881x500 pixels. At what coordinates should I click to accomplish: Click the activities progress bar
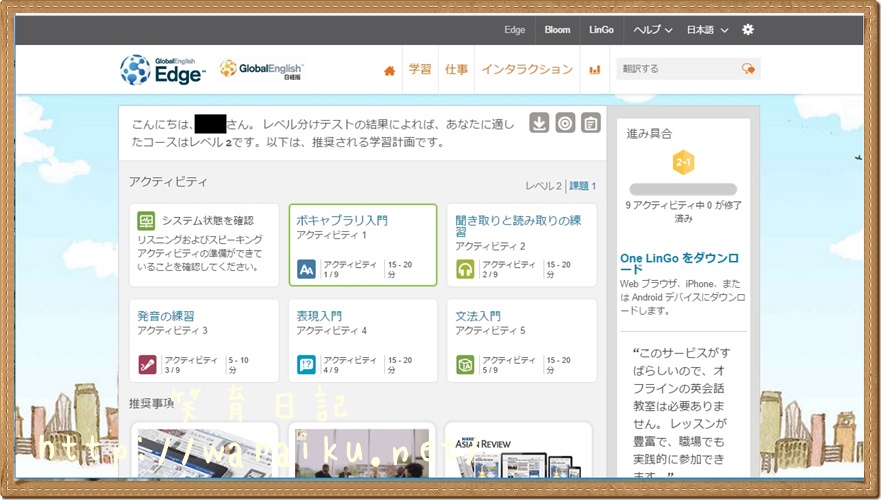click(x=683, y=189)
